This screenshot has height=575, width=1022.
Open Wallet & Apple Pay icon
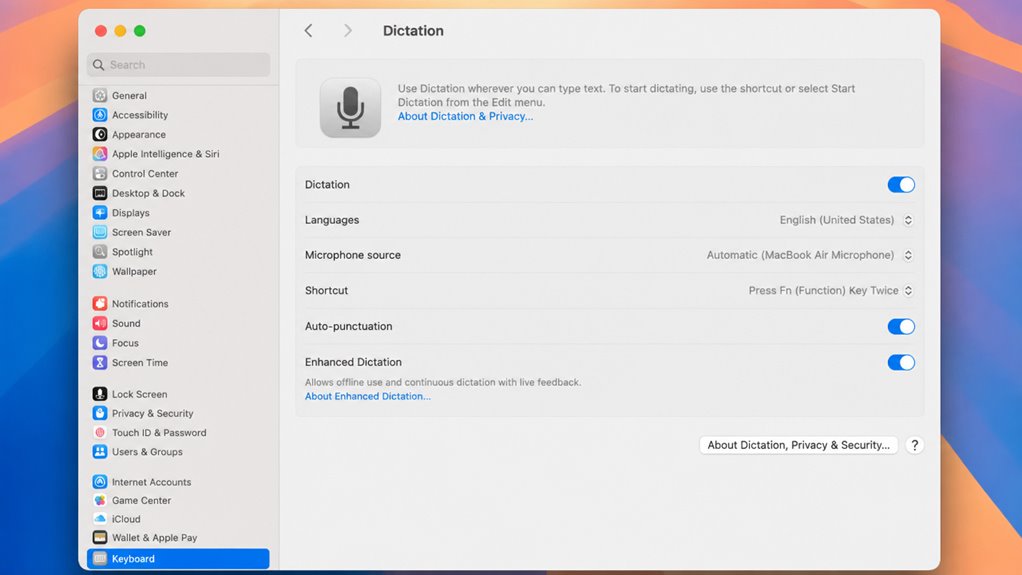(100, 537)
